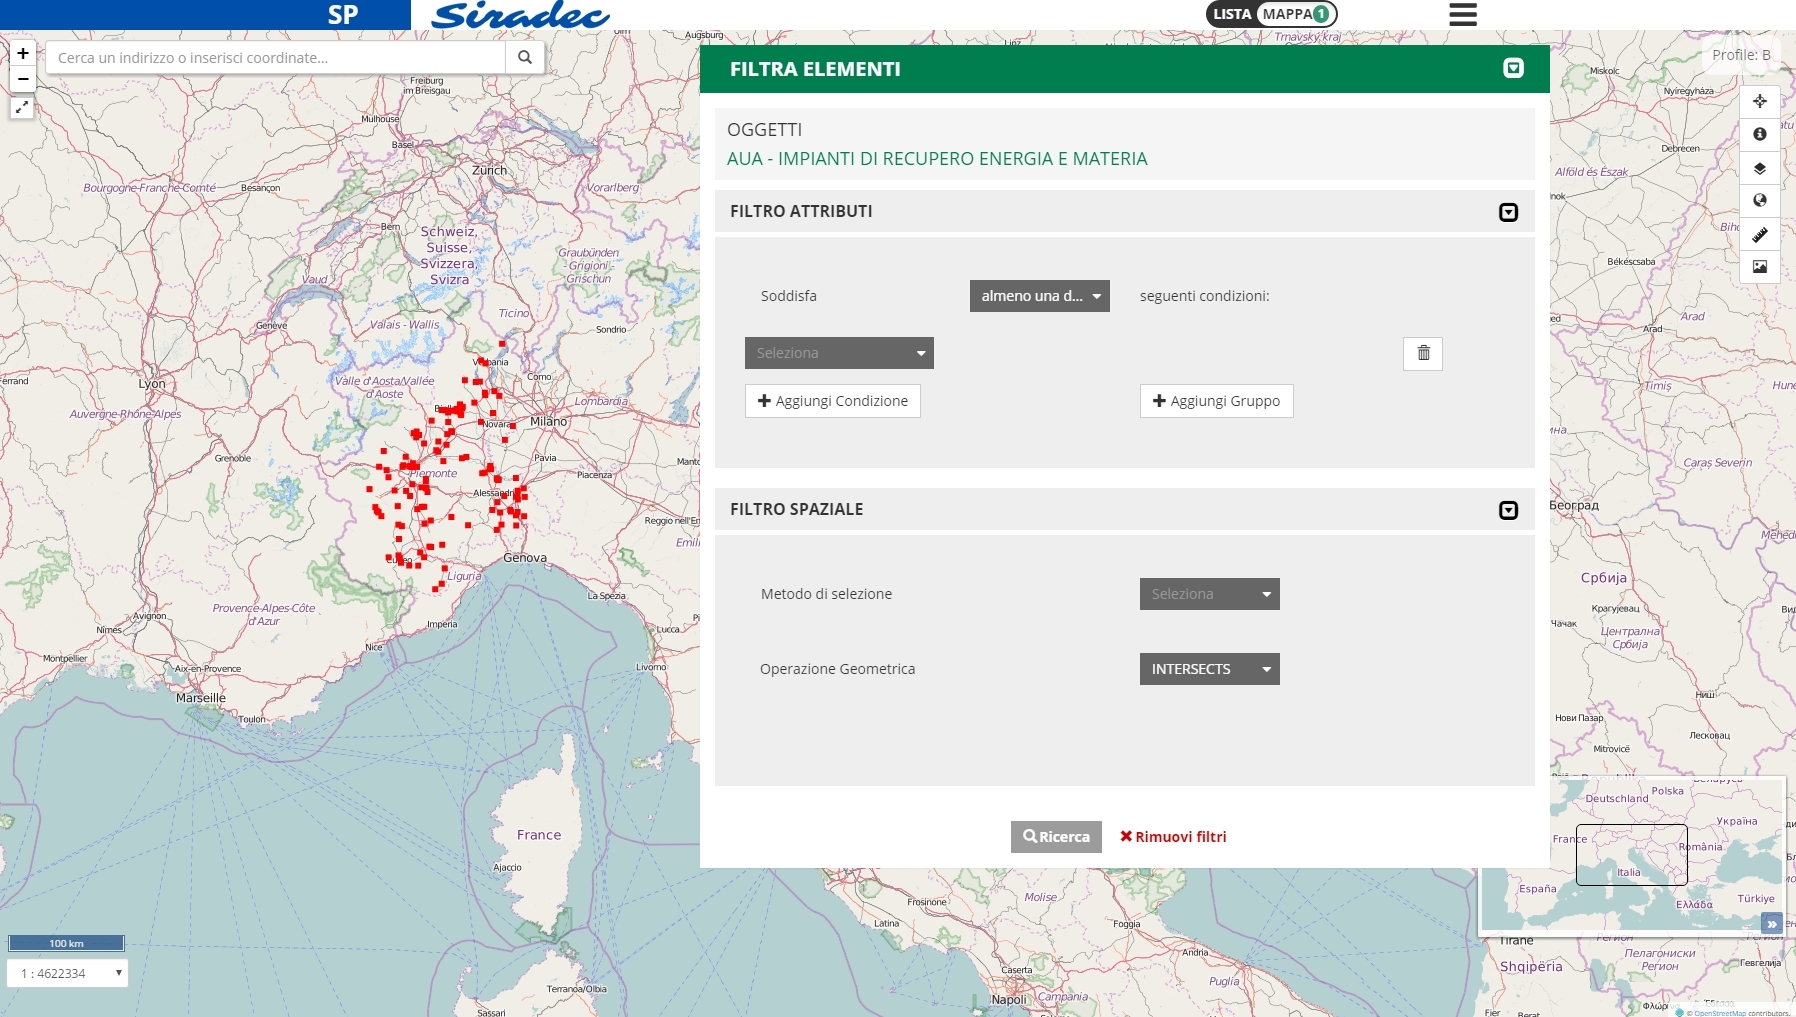Open the Metodo di selezione dropdown

1210,594
